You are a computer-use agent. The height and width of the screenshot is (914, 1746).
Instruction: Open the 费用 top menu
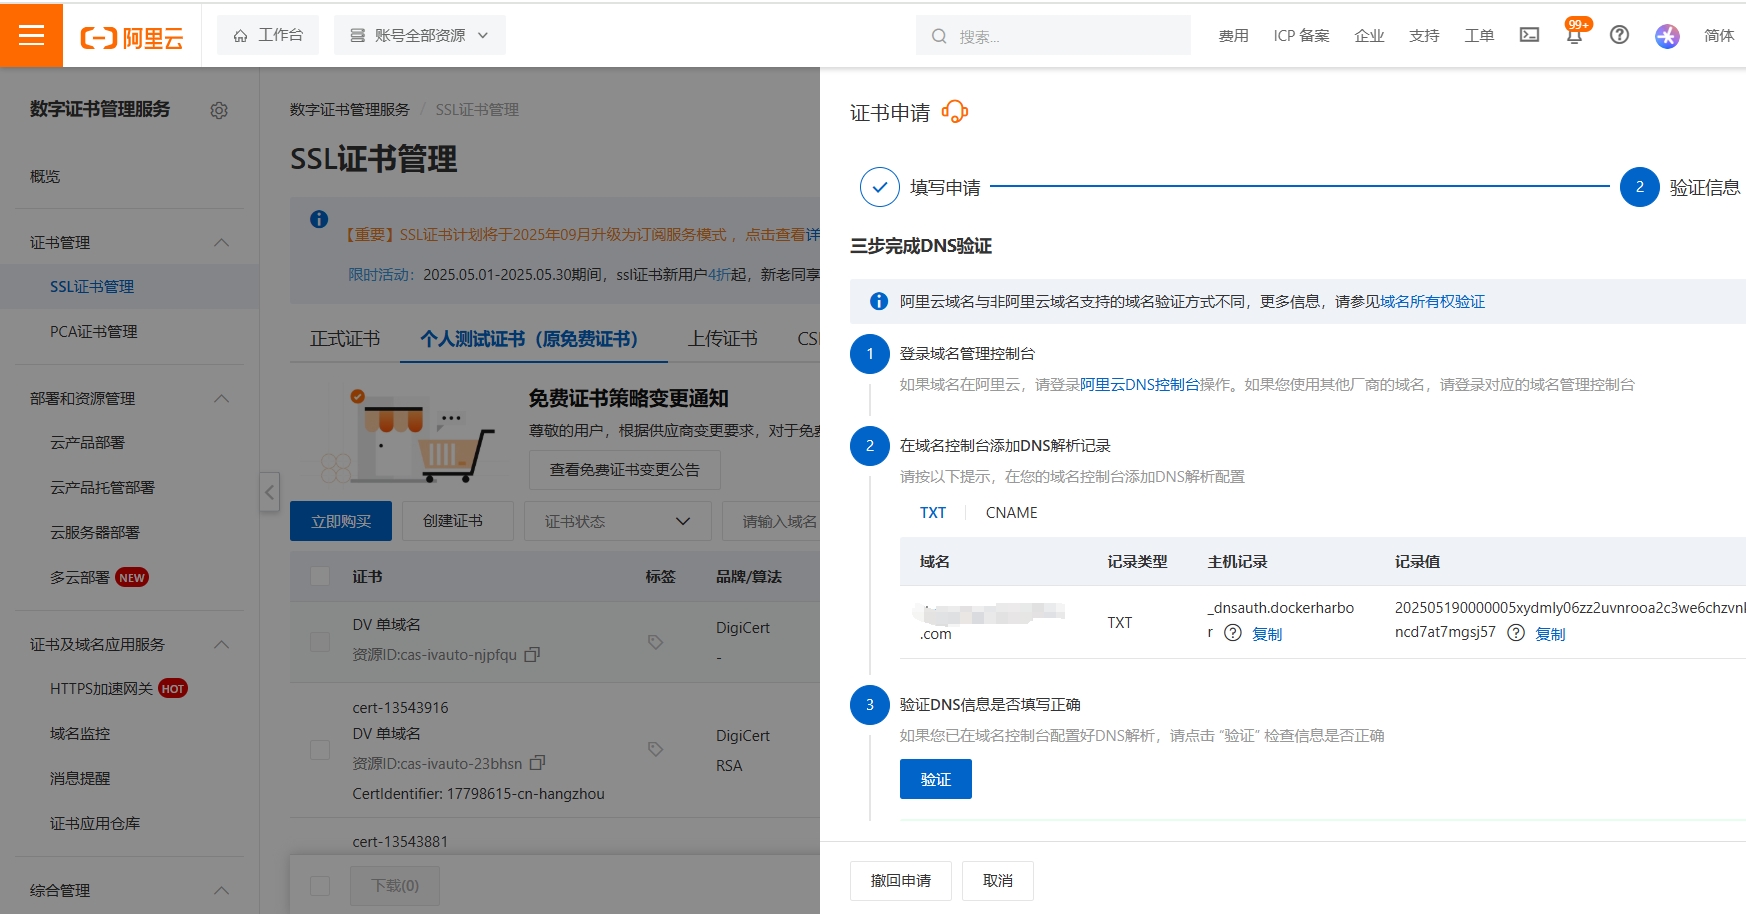[x=1233, y=36]
